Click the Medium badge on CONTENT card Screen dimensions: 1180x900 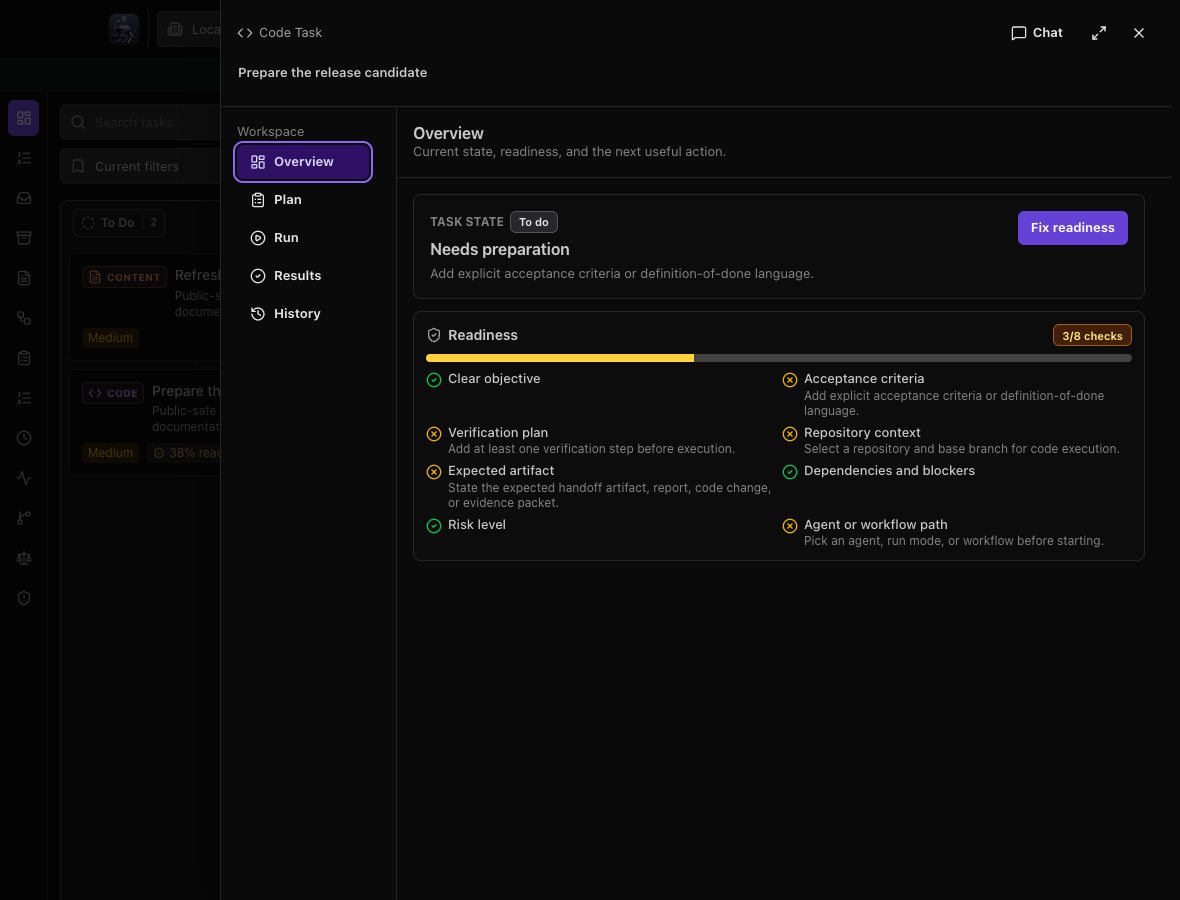tap(111, 338)
